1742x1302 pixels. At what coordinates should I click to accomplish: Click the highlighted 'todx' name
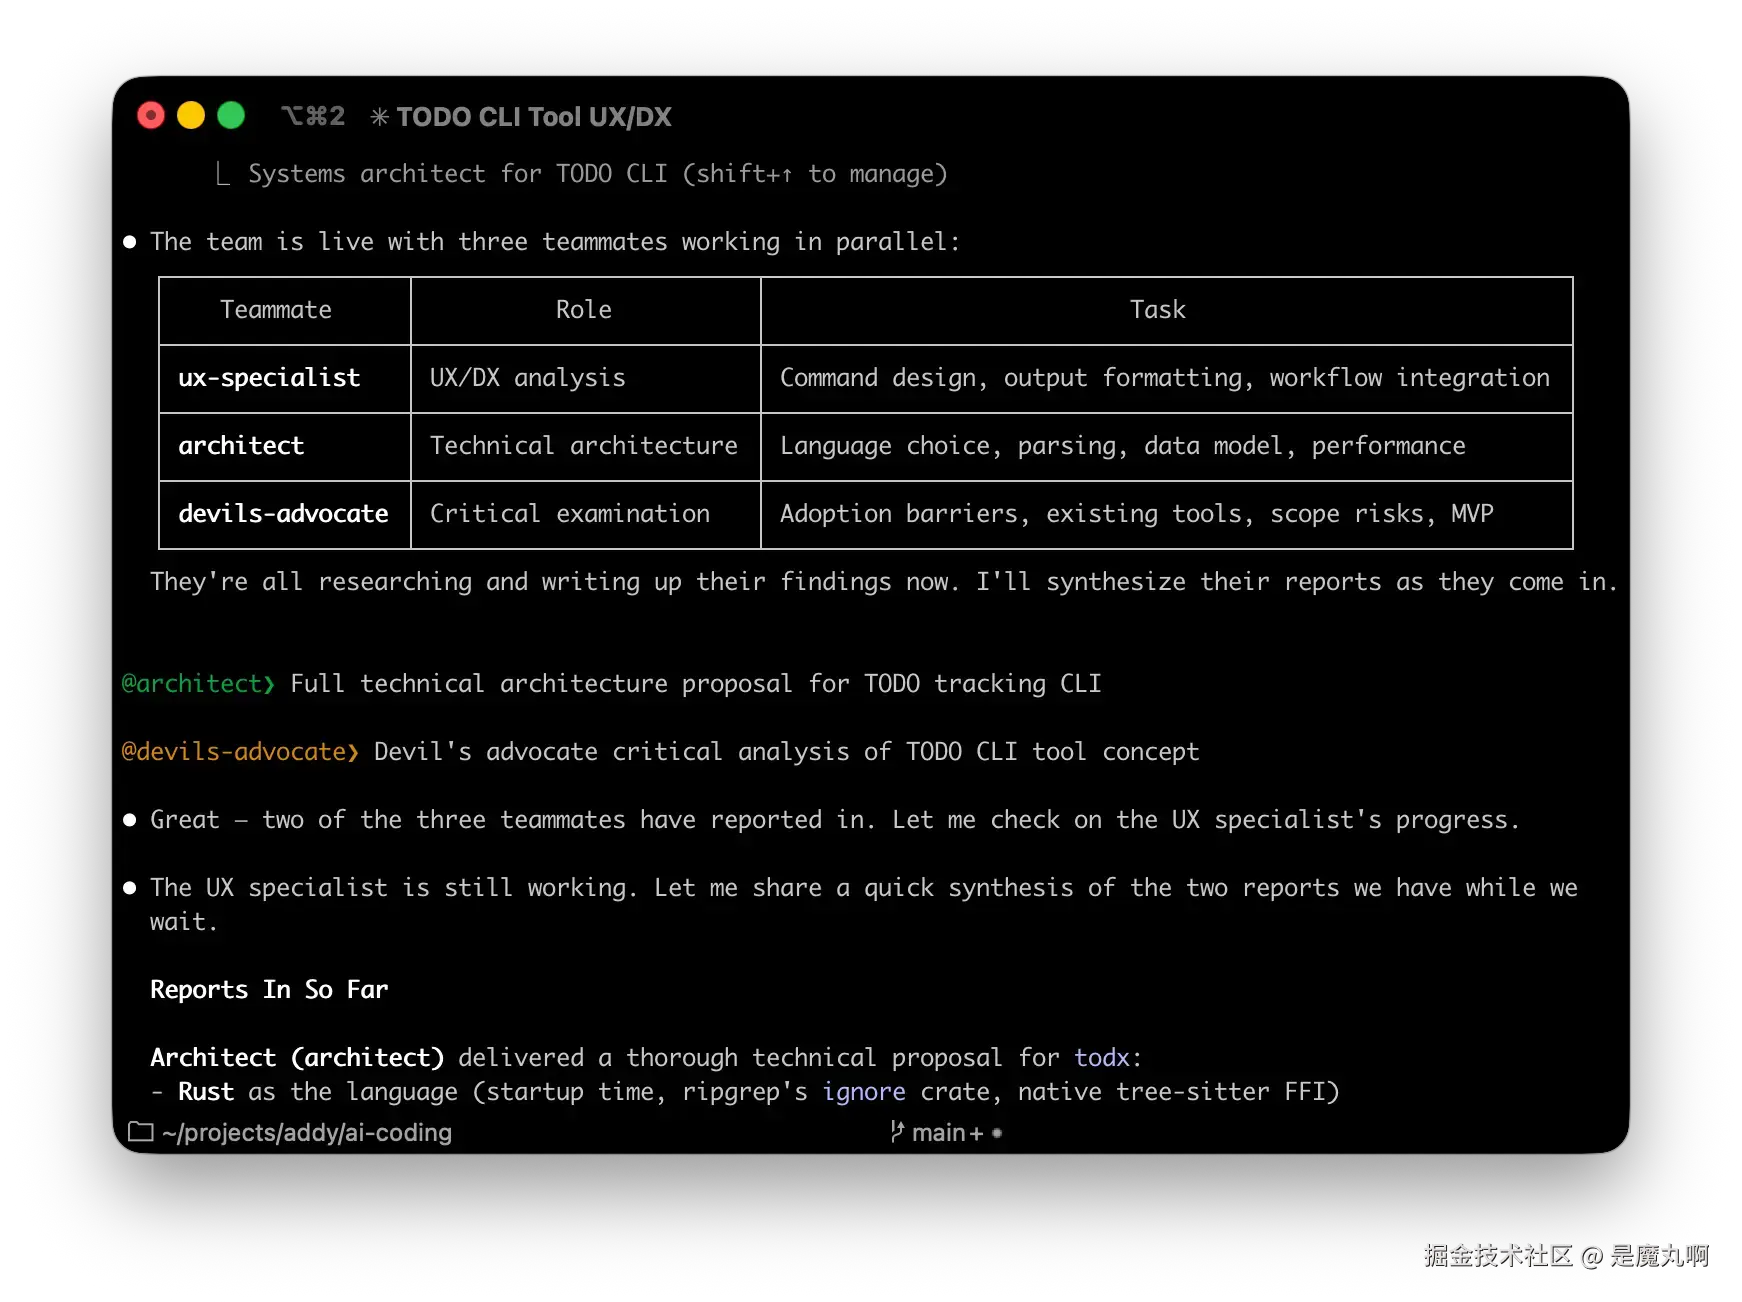tap(1102, 1058)
